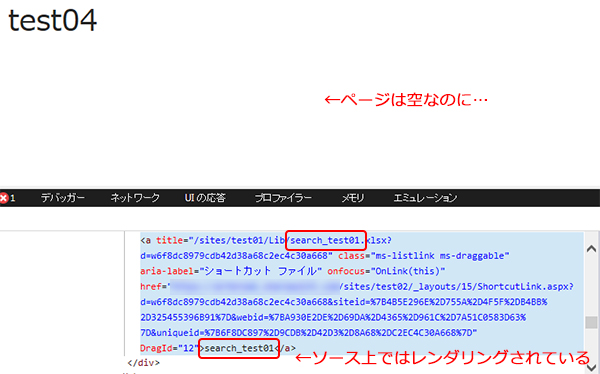This screenshot has height=374, width=600.
Task: Switch to the ネットワーク tab
Action: (135, 198)
